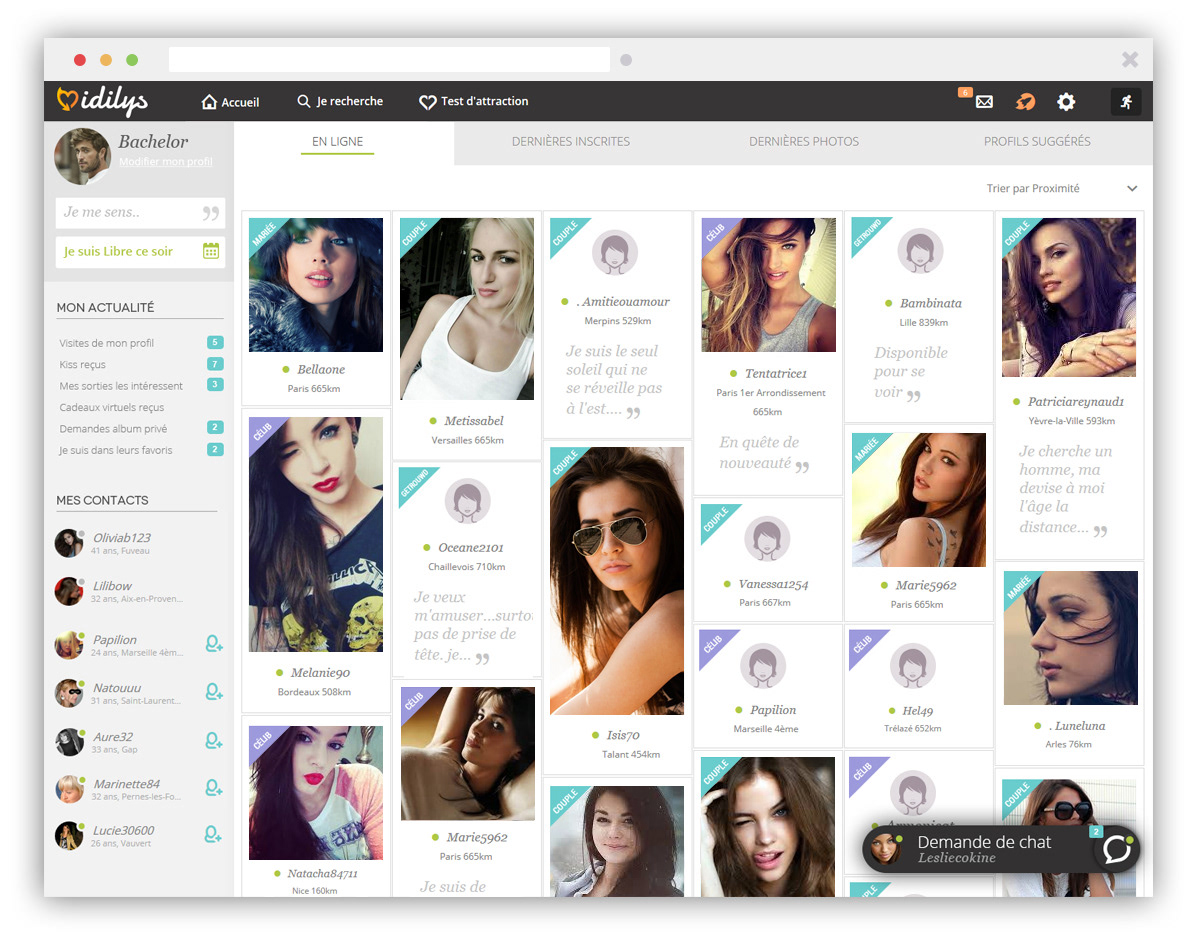Switch to the DERNIÈRES INSCRITES tab
The image size is (1200, 934).
[x=571, y=142]
